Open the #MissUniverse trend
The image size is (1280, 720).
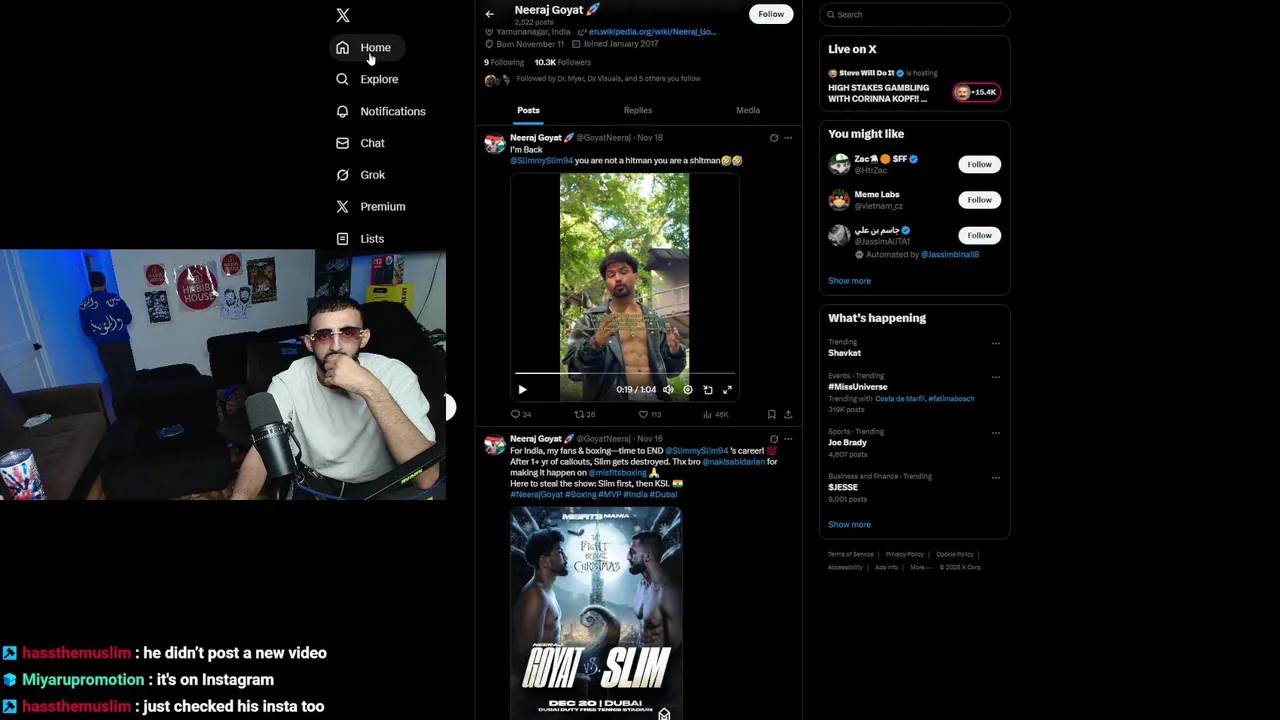click(x=858, y=387)
